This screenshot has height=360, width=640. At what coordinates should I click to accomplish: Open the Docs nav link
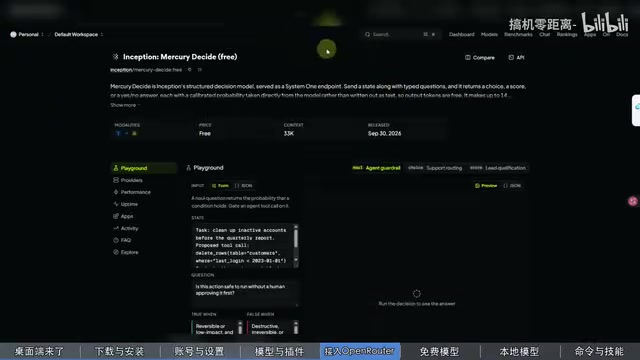[622, 34]
